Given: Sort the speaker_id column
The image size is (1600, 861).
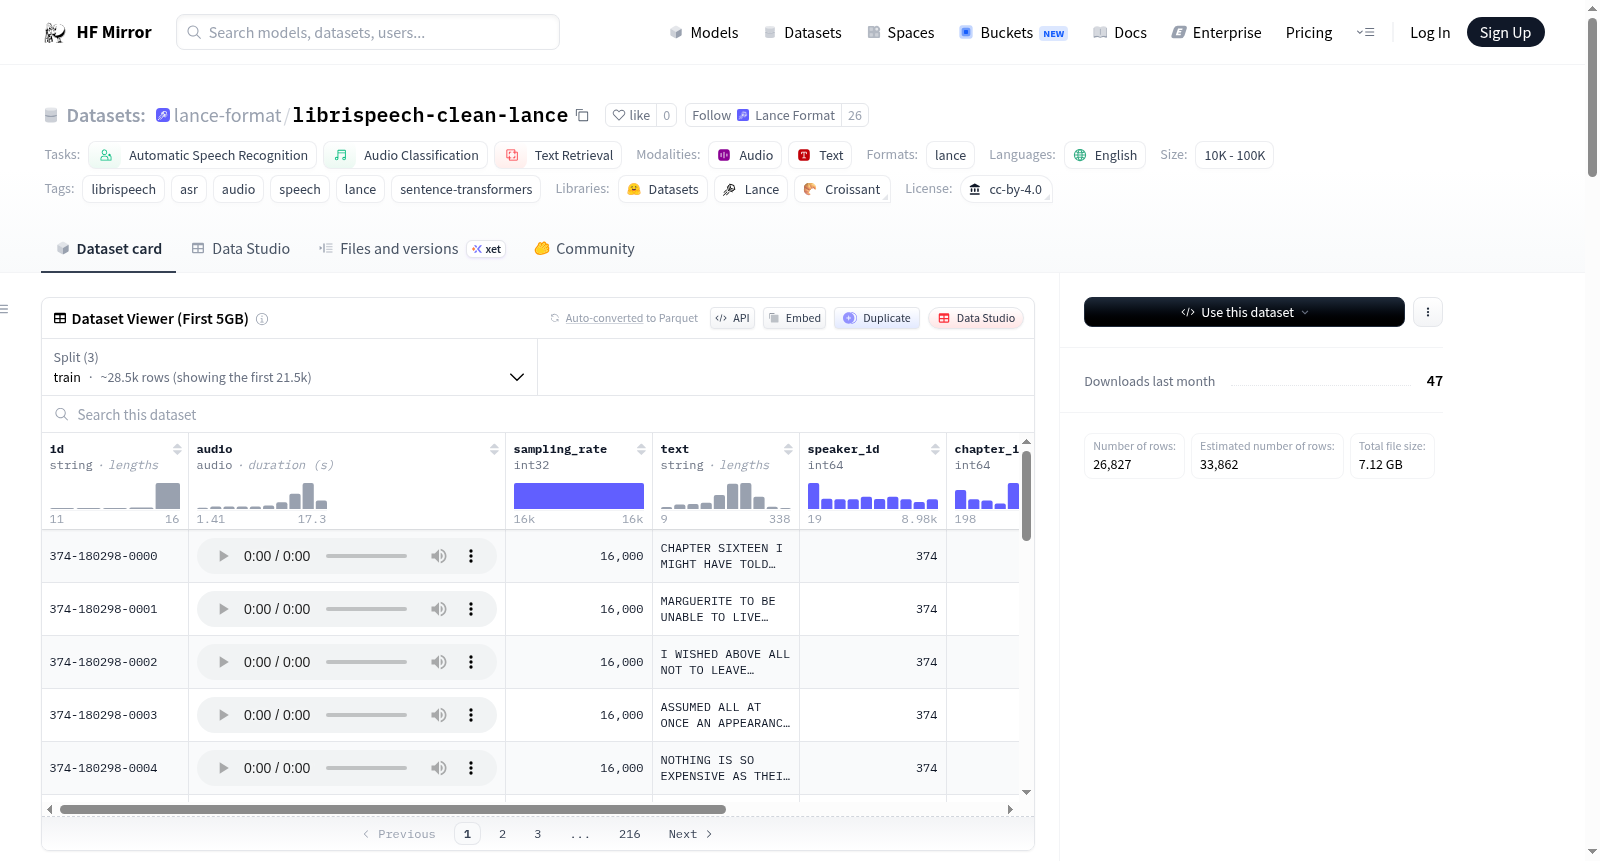Looking at the screenshot, I should (x=935, y=449).
